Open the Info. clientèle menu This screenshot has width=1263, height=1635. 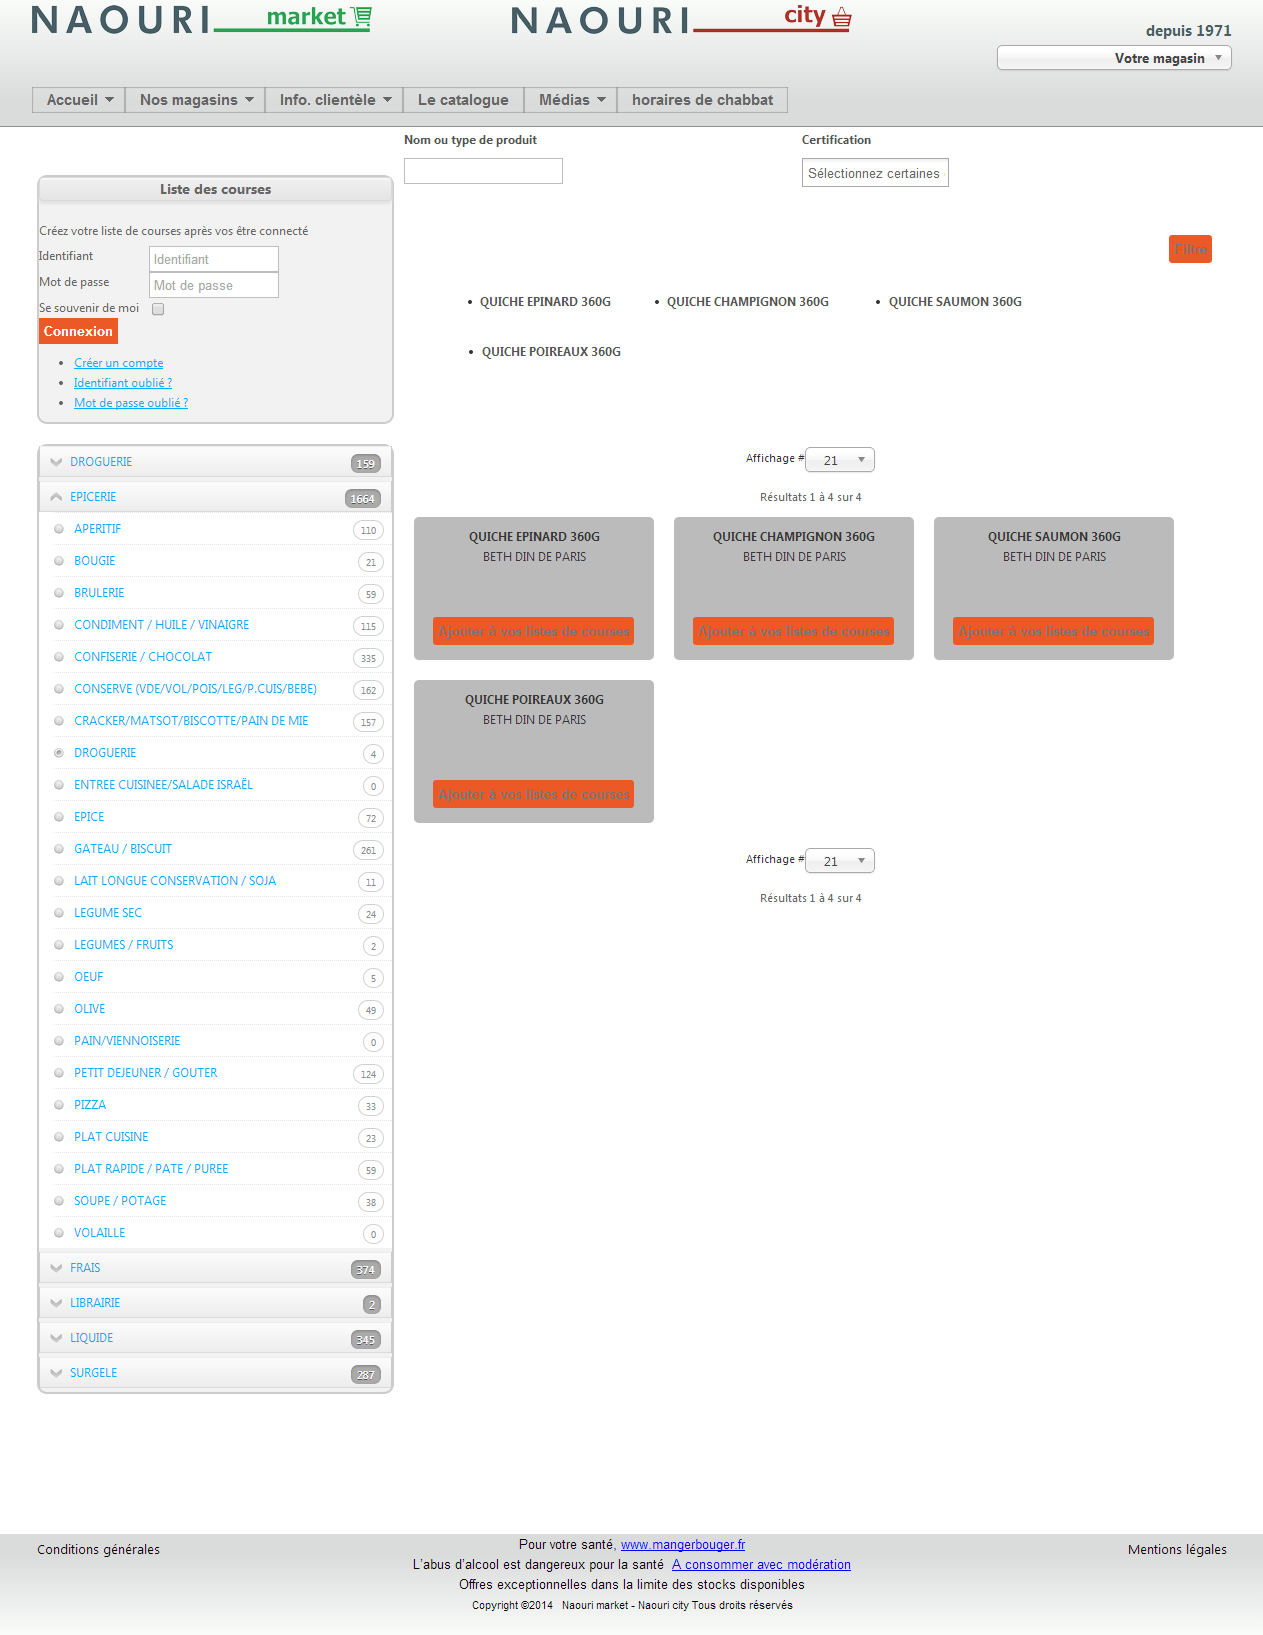point(335,100)
